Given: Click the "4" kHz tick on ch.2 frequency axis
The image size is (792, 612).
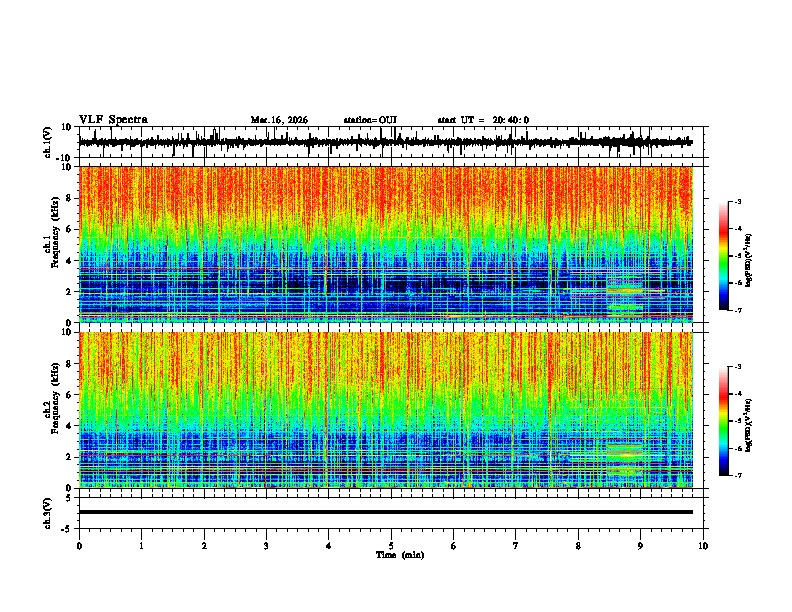Looking at the screenshot, I should [69, 426].
